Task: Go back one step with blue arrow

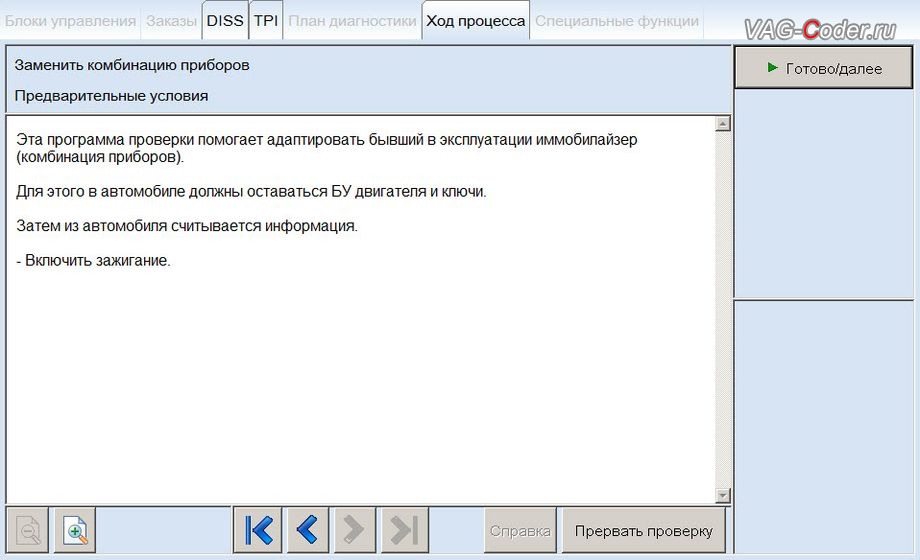Action: [x=308, y=531]
